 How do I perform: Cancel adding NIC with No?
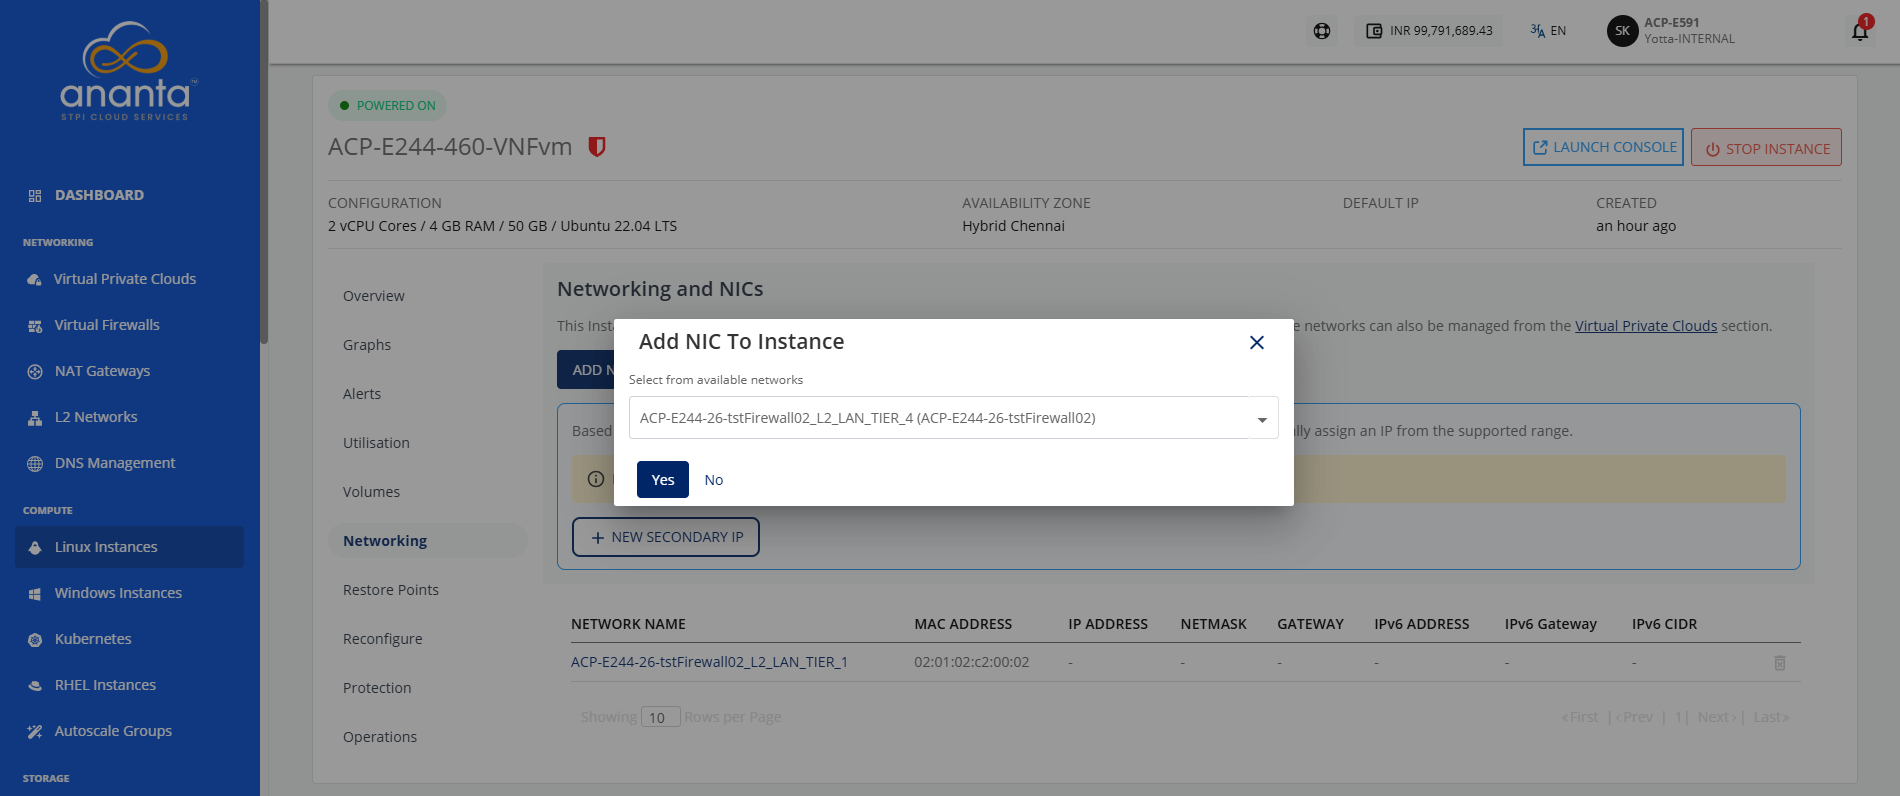point(714,480)
